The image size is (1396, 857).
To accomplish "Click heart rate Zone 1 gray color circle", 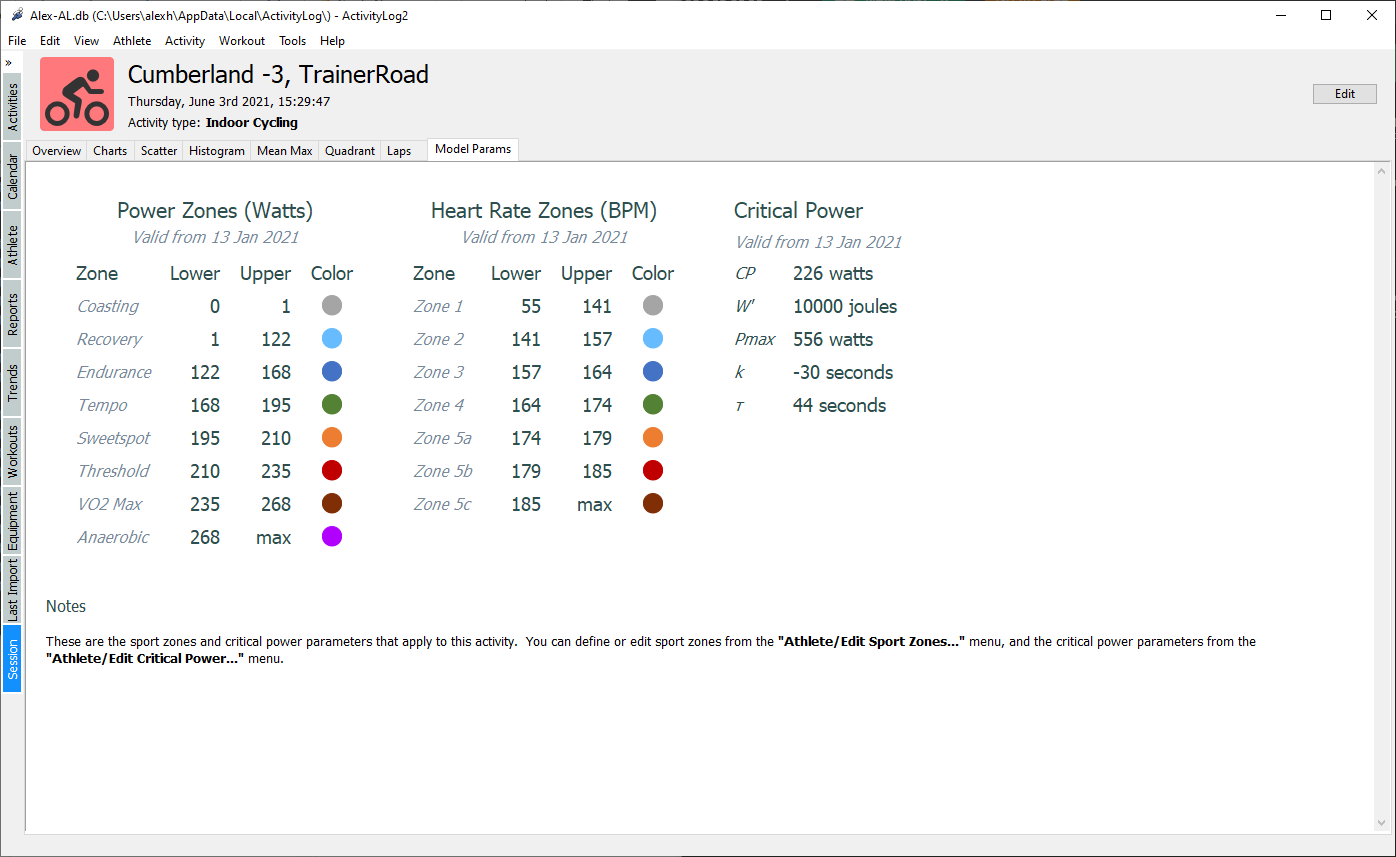I will (653, 305).
